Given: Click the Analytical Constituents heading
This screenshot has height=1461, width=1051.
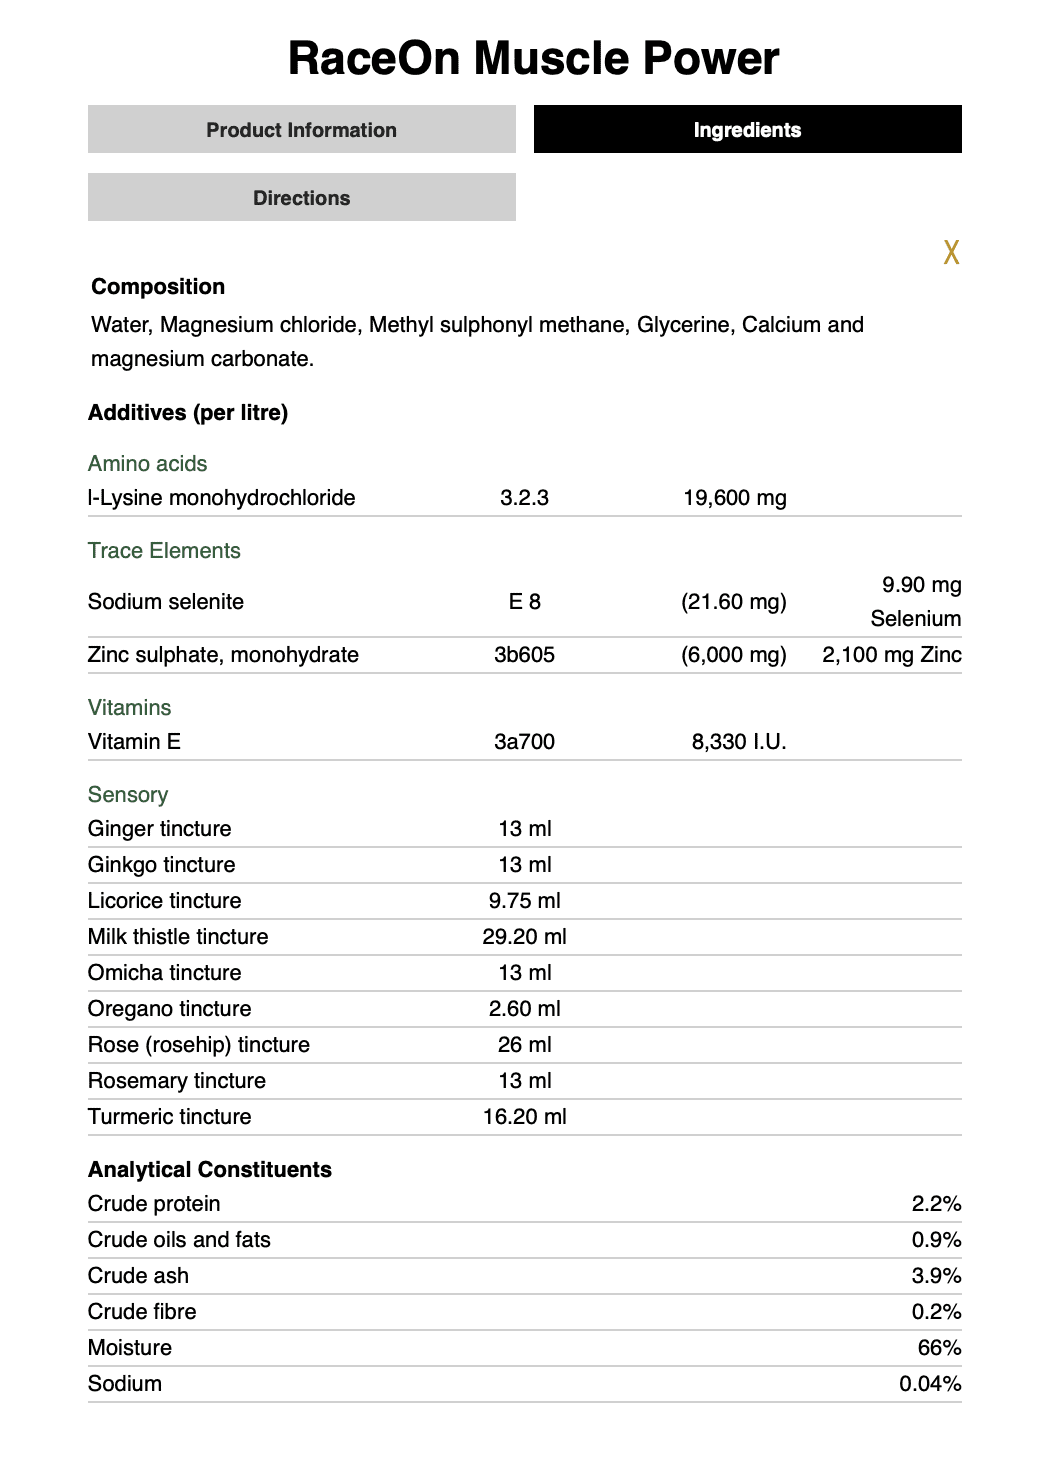Looking at the screenshot, I should 210,1170.
